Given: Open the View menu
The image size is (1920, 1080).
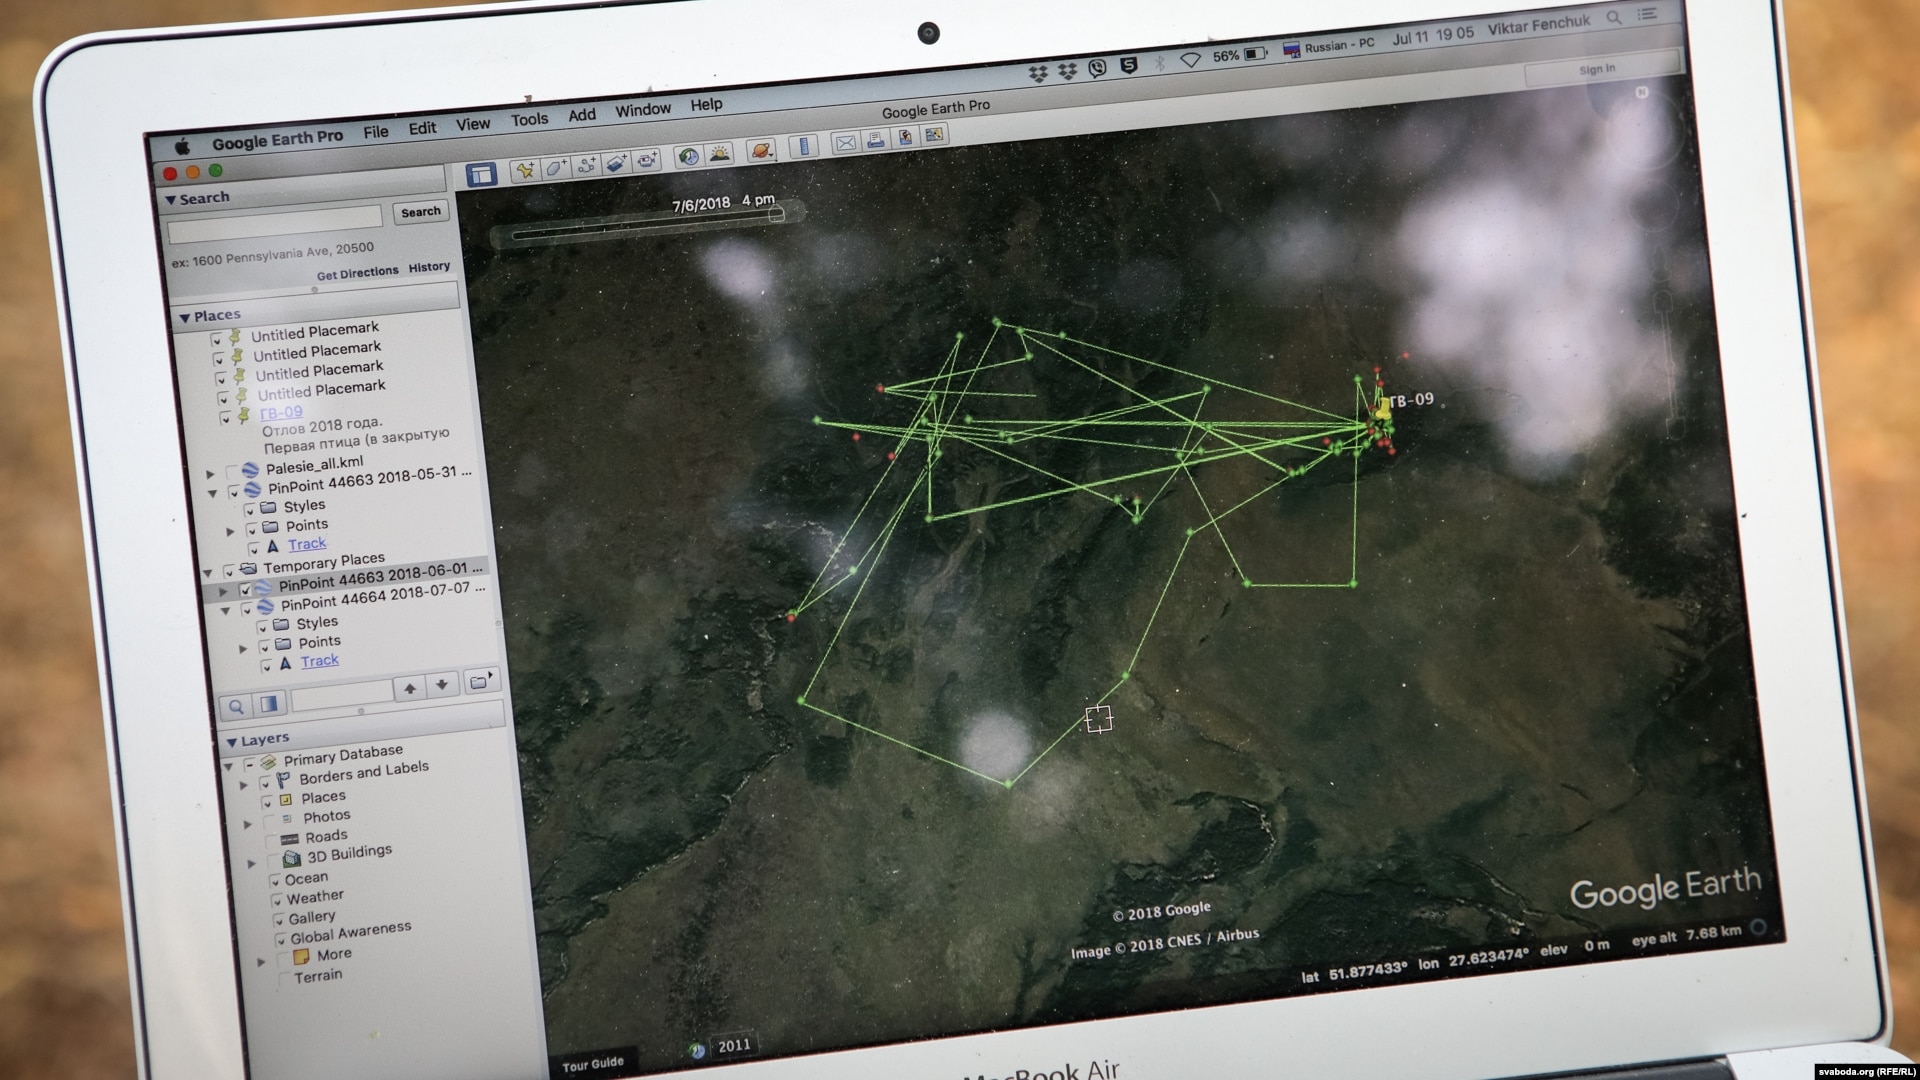Looking at the screenshot, I should [x=473, y=125].
